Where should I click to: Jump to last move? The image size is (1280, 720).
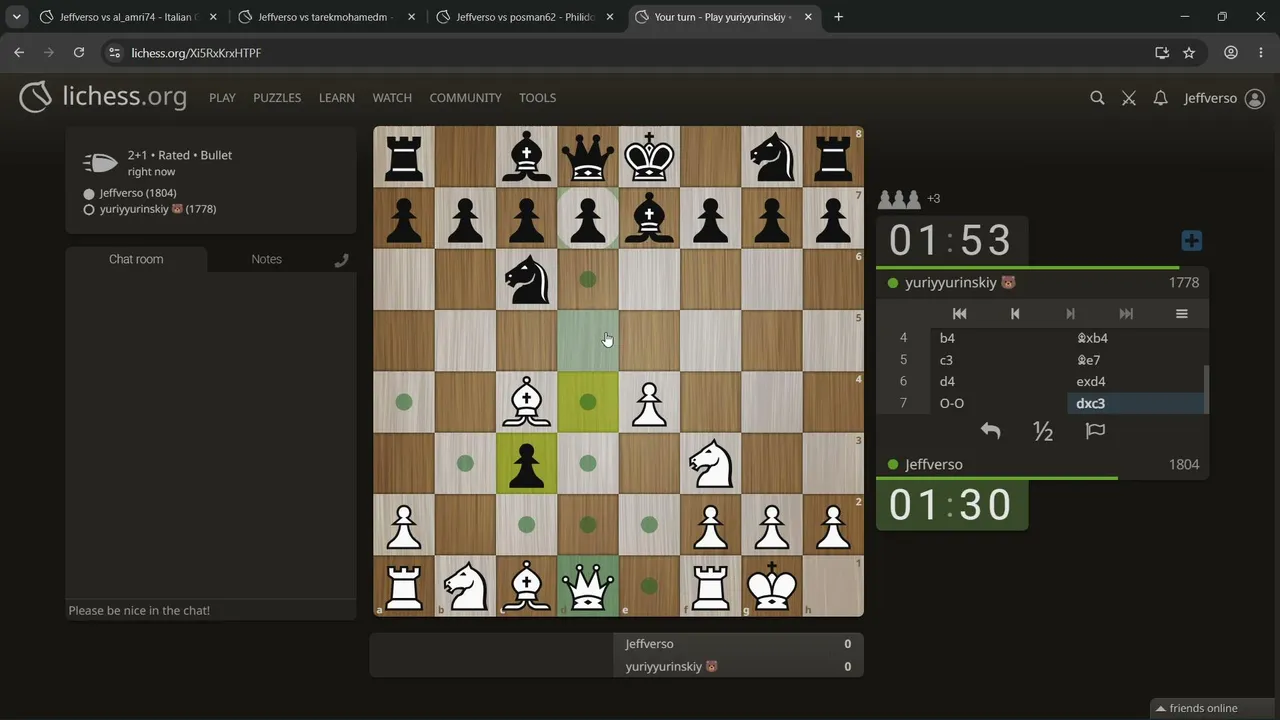1126,314
